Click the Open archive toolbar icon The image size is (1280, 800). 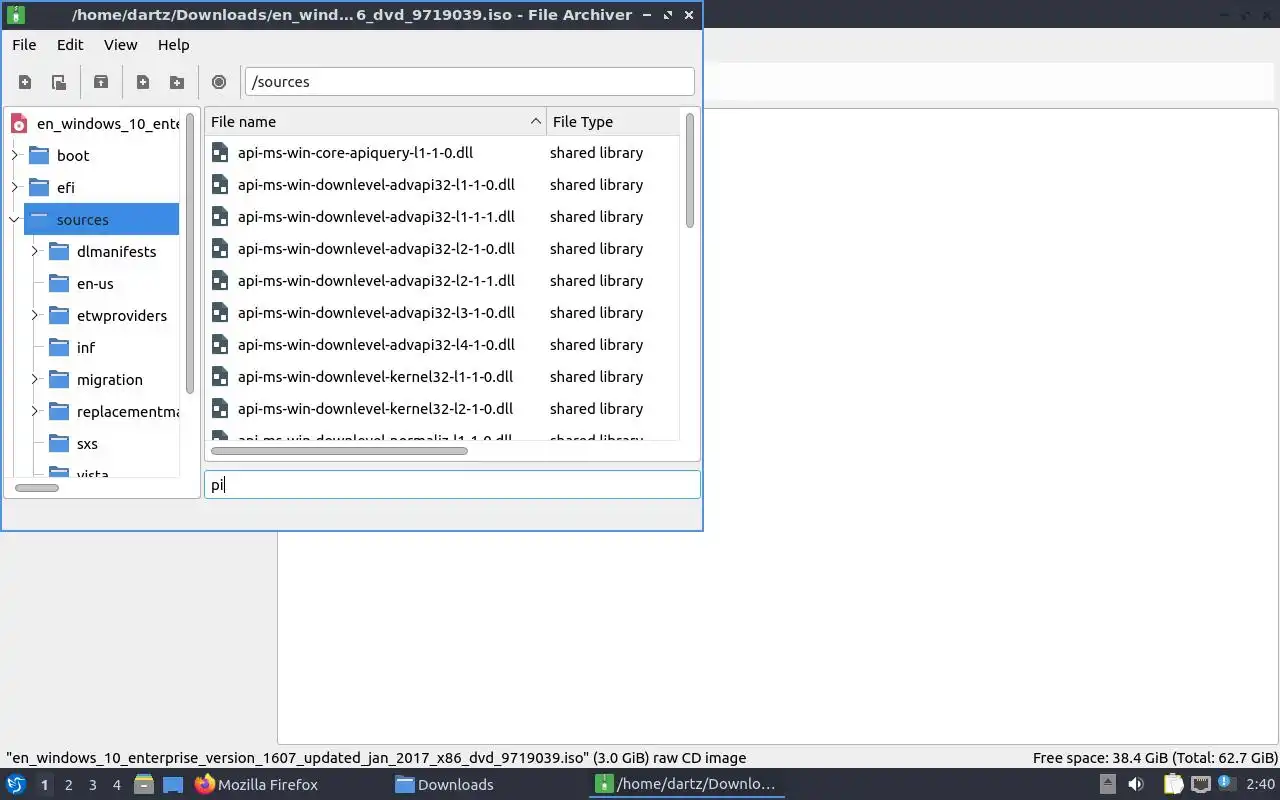tap(59, 82)
